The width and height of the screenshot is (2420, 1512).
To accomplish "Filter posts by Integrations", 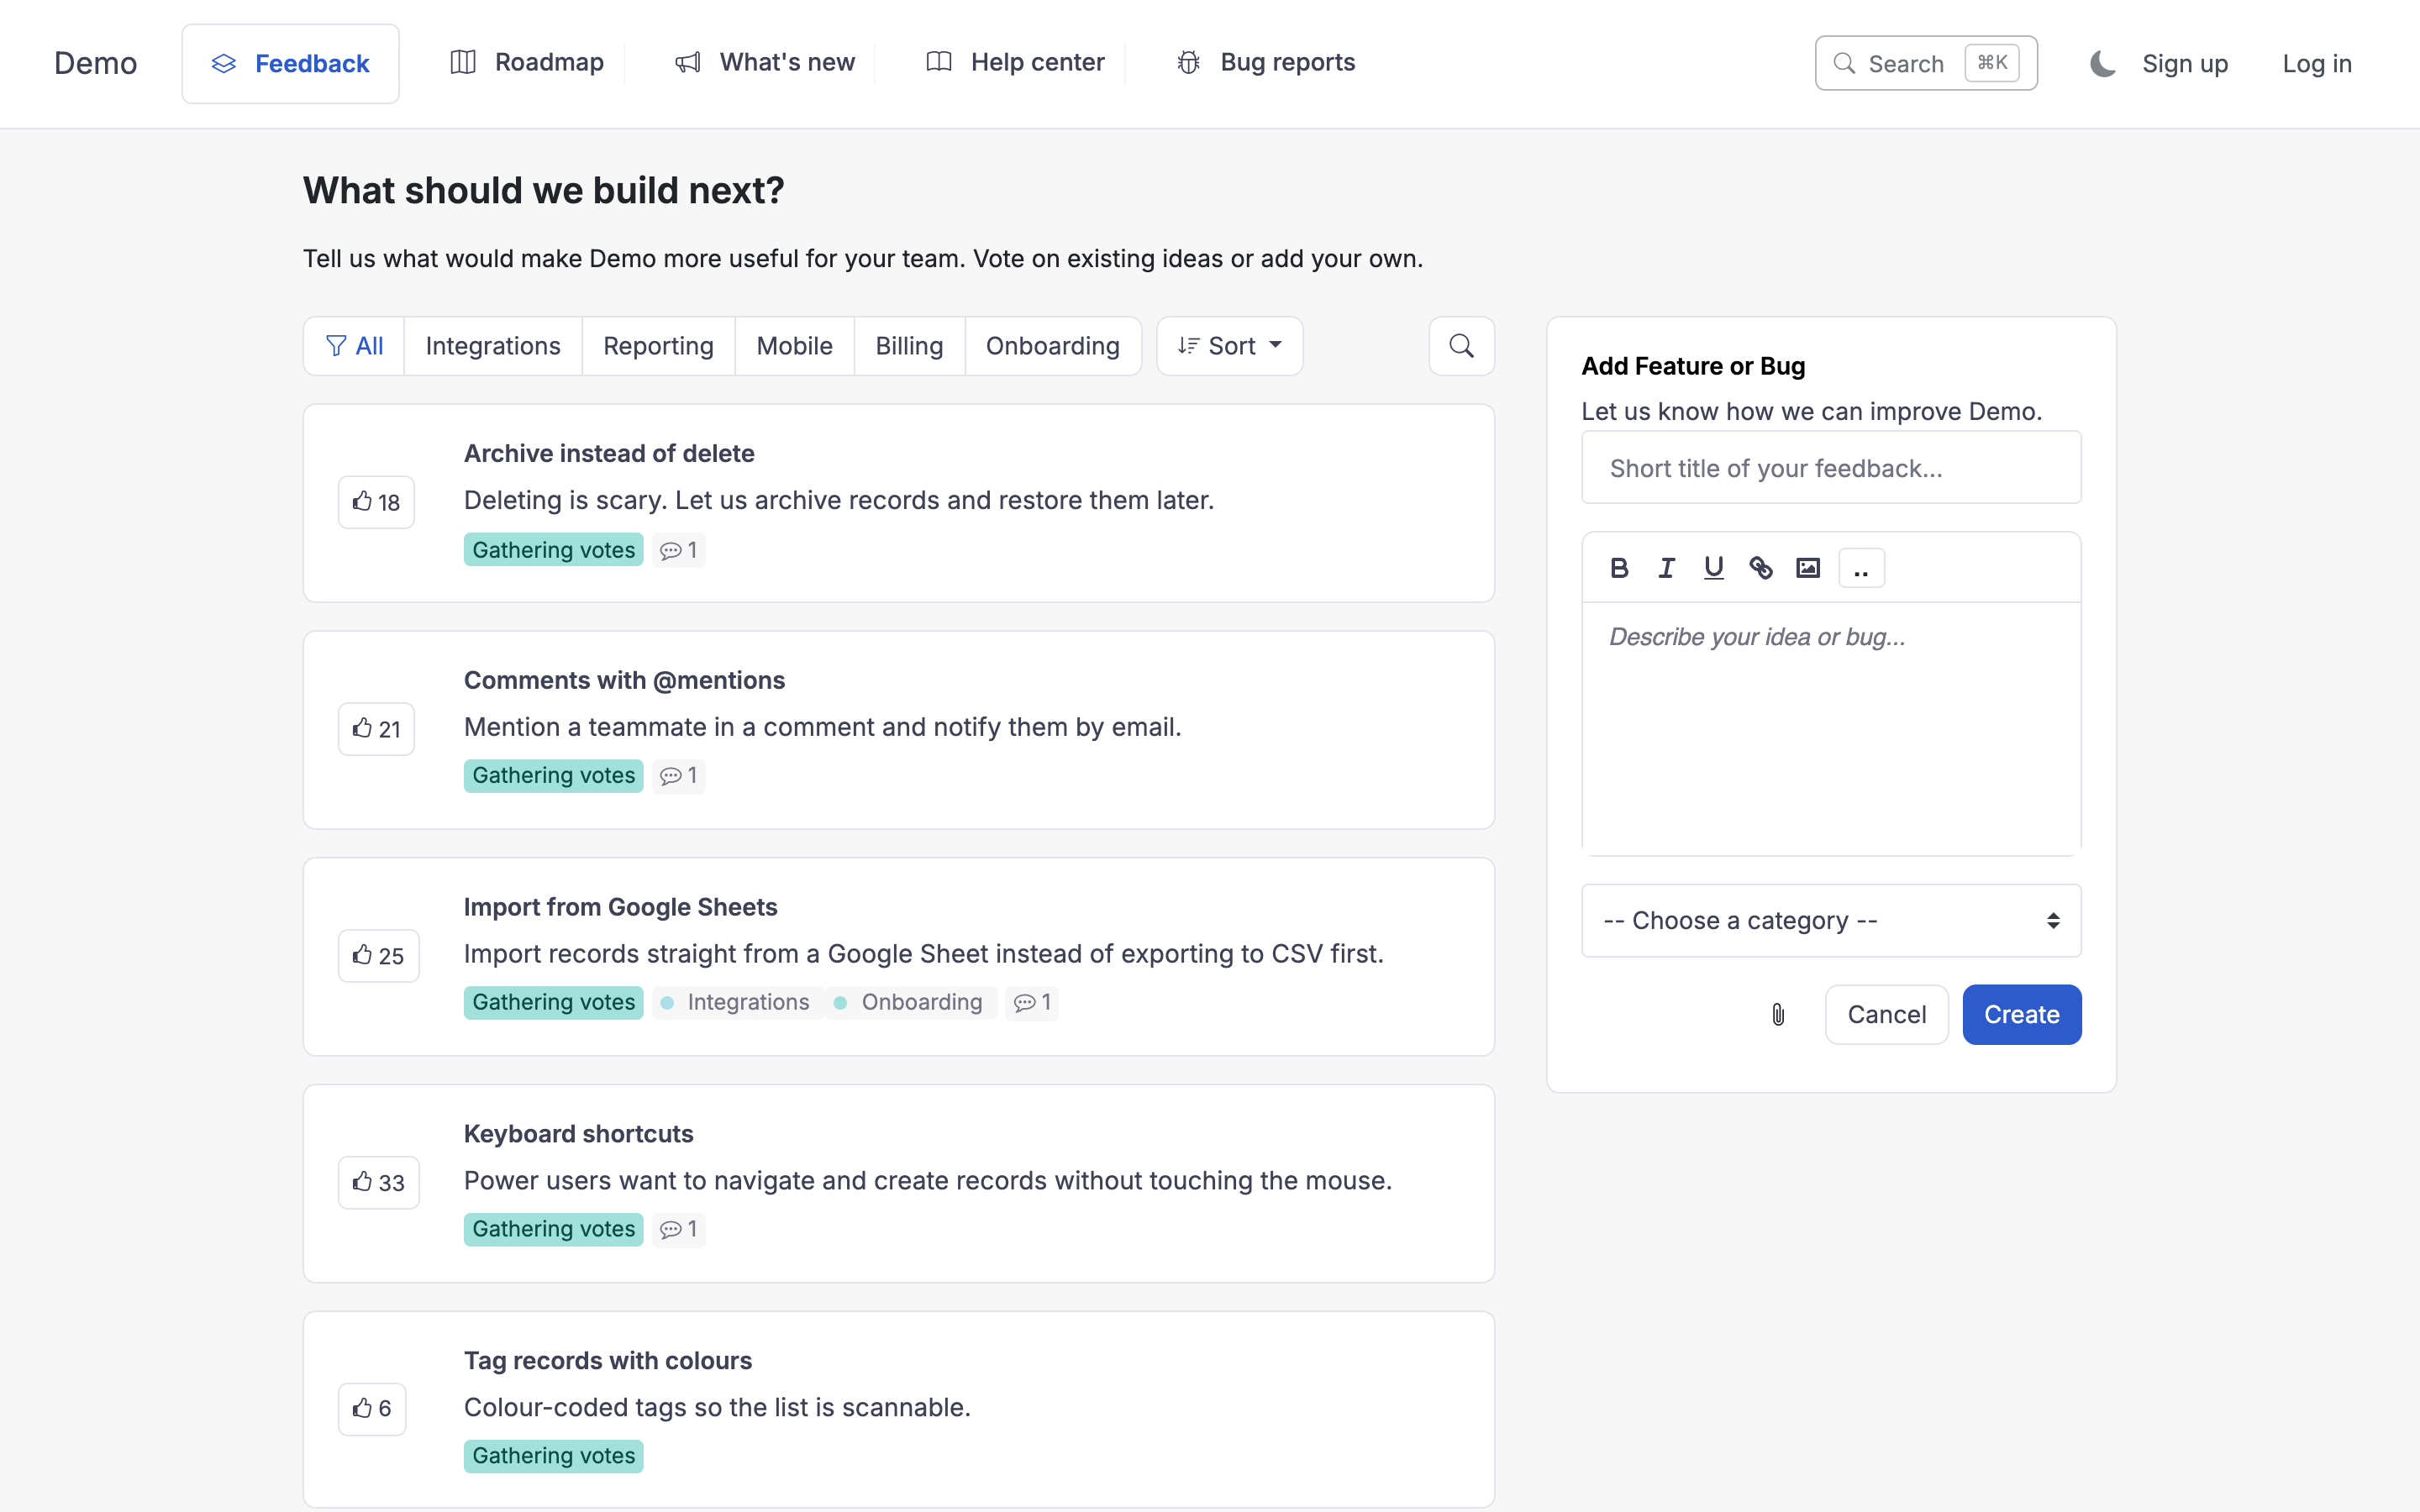I will (493, 346).
